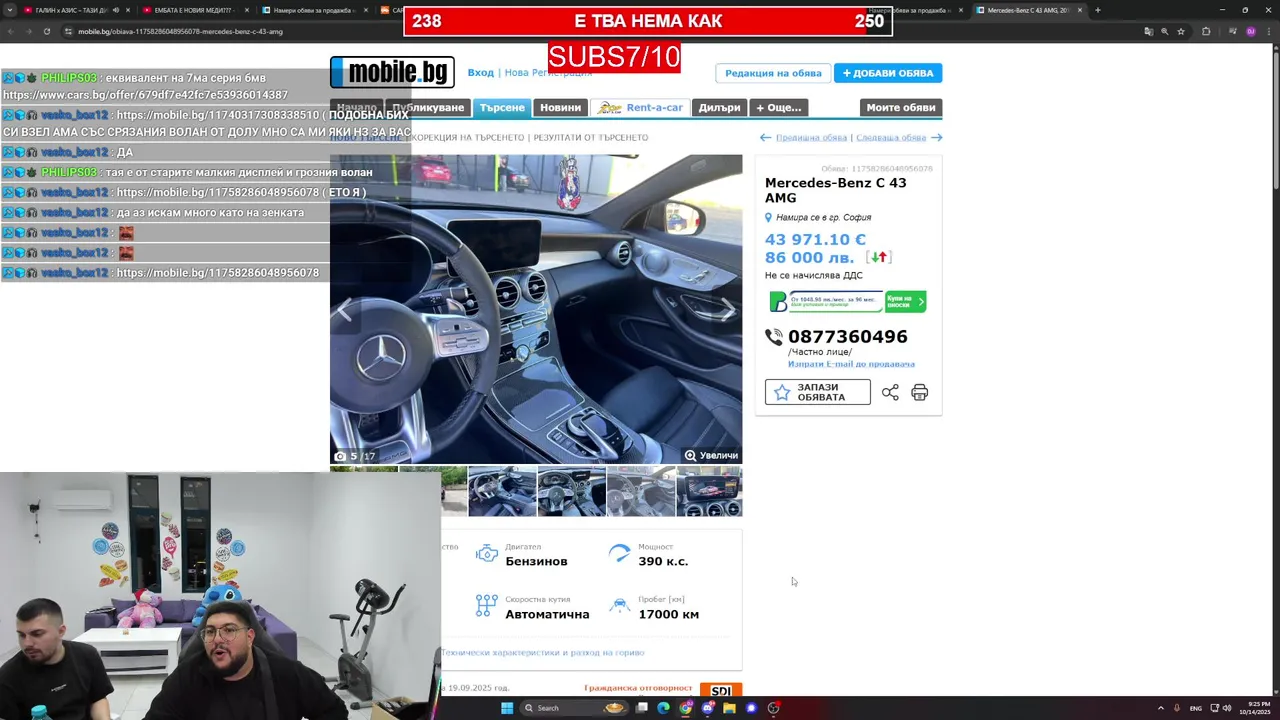Go to Следваща обява link
The image size is (1280, 720).
coord(891,137)
